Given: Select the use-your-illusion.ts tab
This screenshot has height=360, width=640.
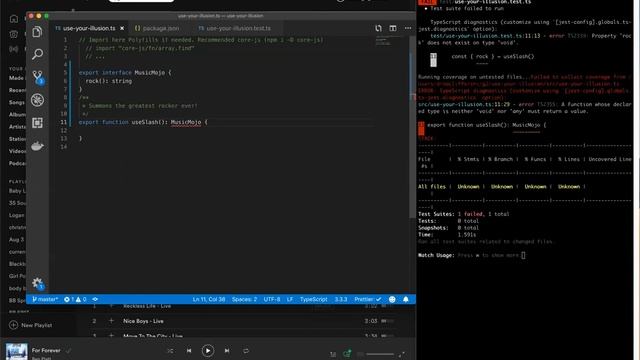Looking at the screenshot, I should click(89, 28).
